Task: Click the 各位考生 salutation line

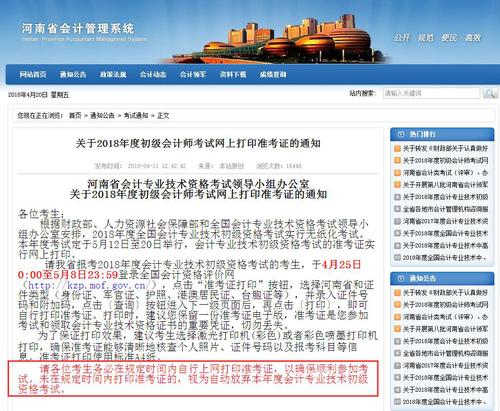Action: tap(41, 214)
